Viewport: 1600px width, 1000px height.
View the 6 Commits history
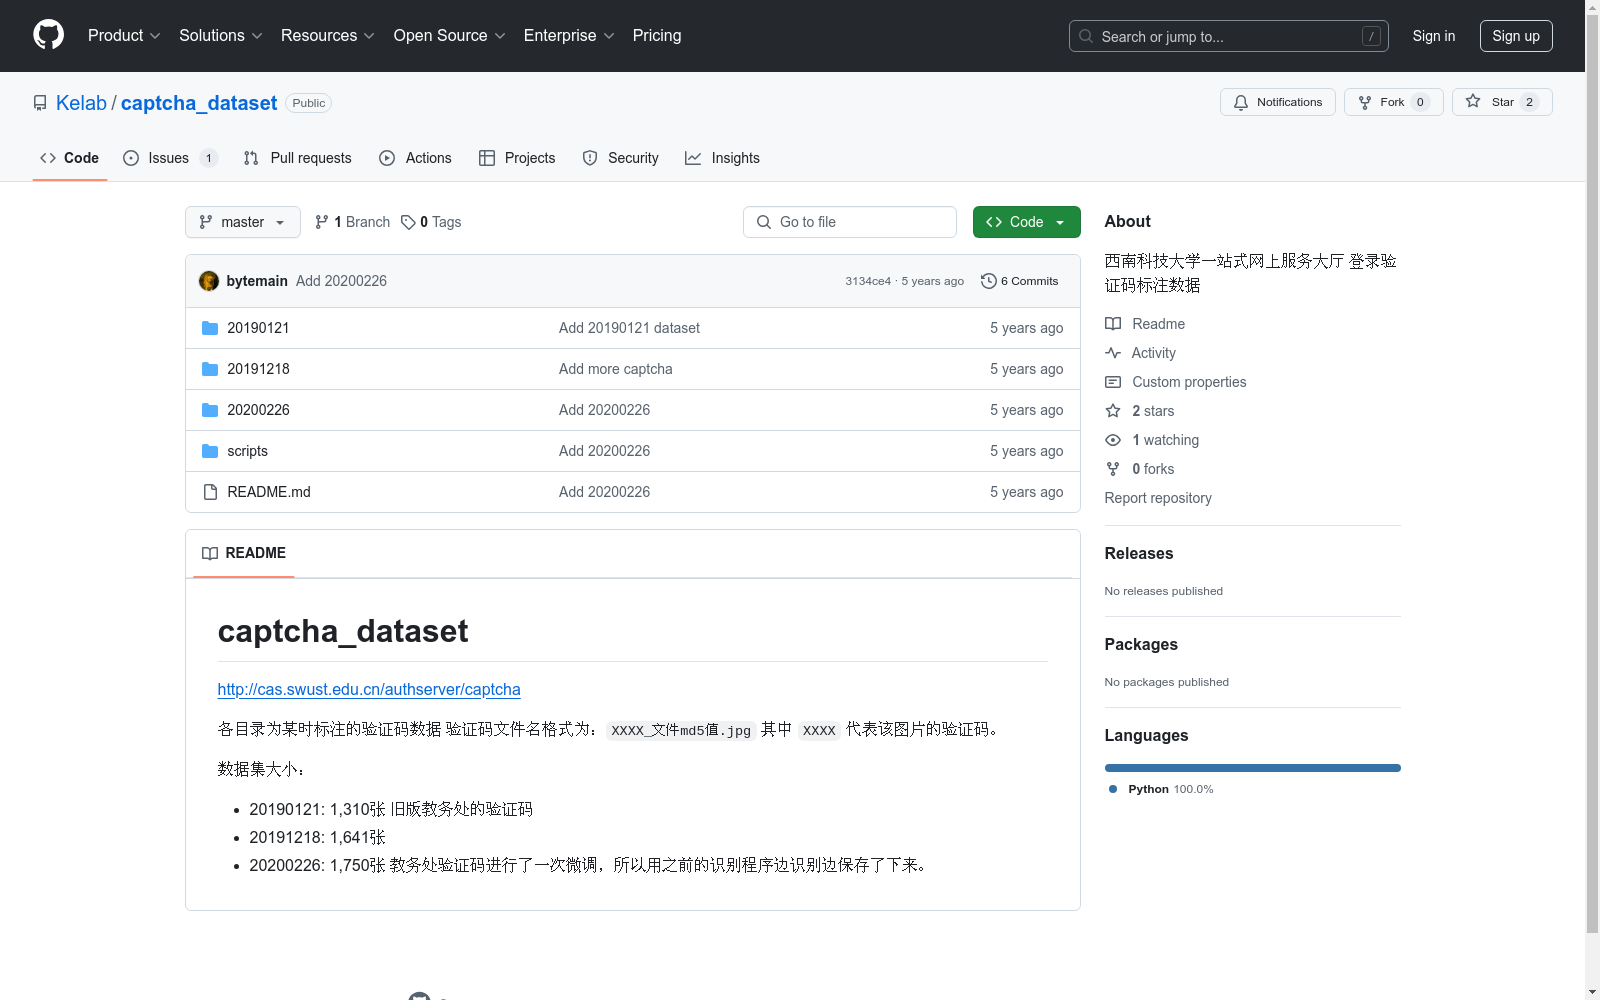(x=1019, y=281)
